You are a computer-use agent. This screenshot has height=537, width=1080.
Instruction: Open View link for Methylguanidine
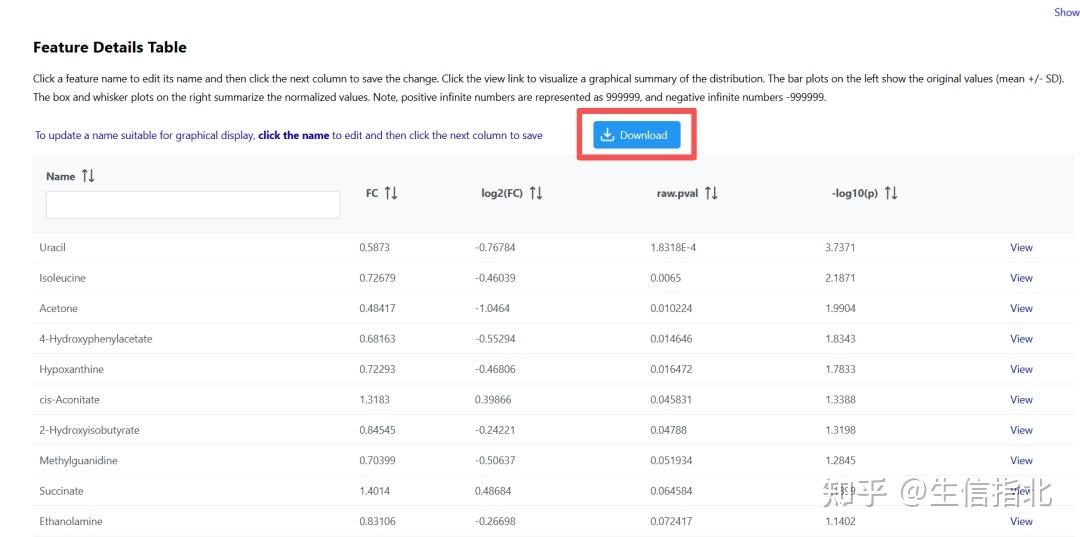1021,461
